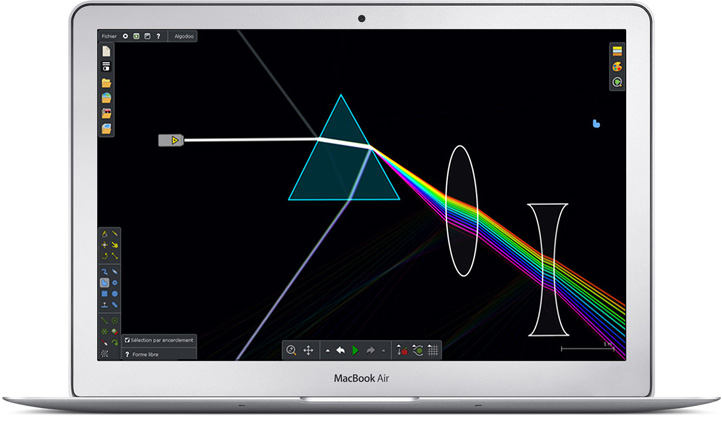Open the Fichier menu
Screen dimensions: 722x422
click(109, 35)
